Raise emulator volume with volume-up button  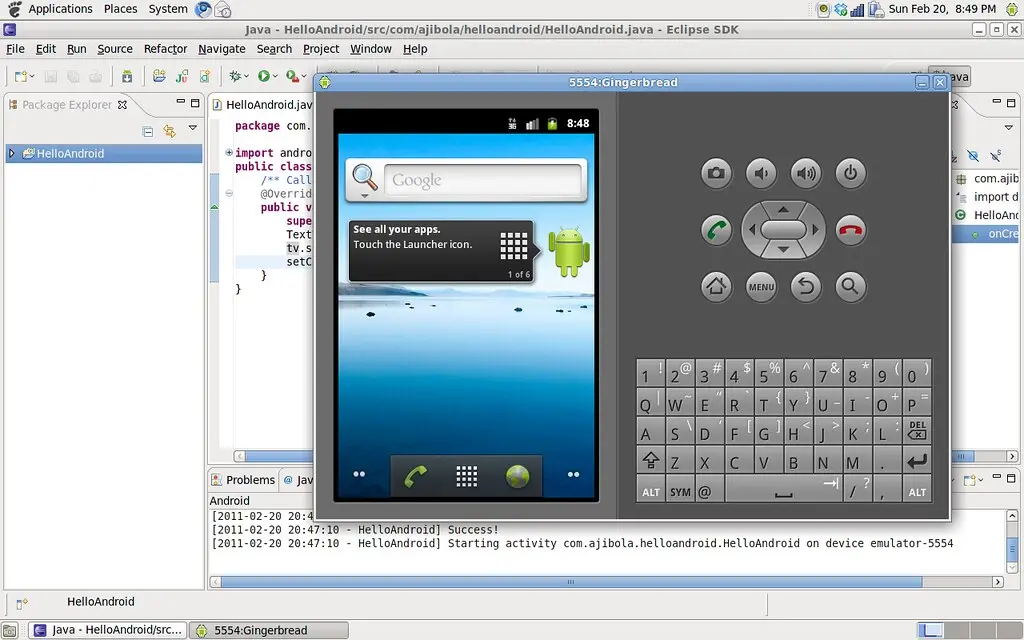(806, 174)
